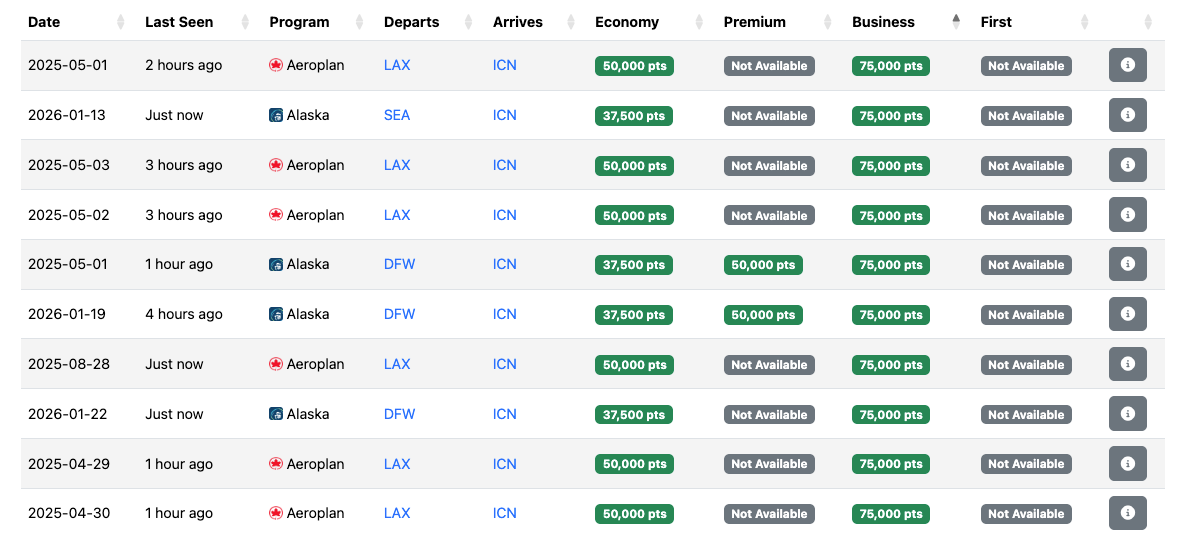Show details for 2026-01-19 DFW flight
Screen dimensions: 1177x534
tap(1127, 314)
